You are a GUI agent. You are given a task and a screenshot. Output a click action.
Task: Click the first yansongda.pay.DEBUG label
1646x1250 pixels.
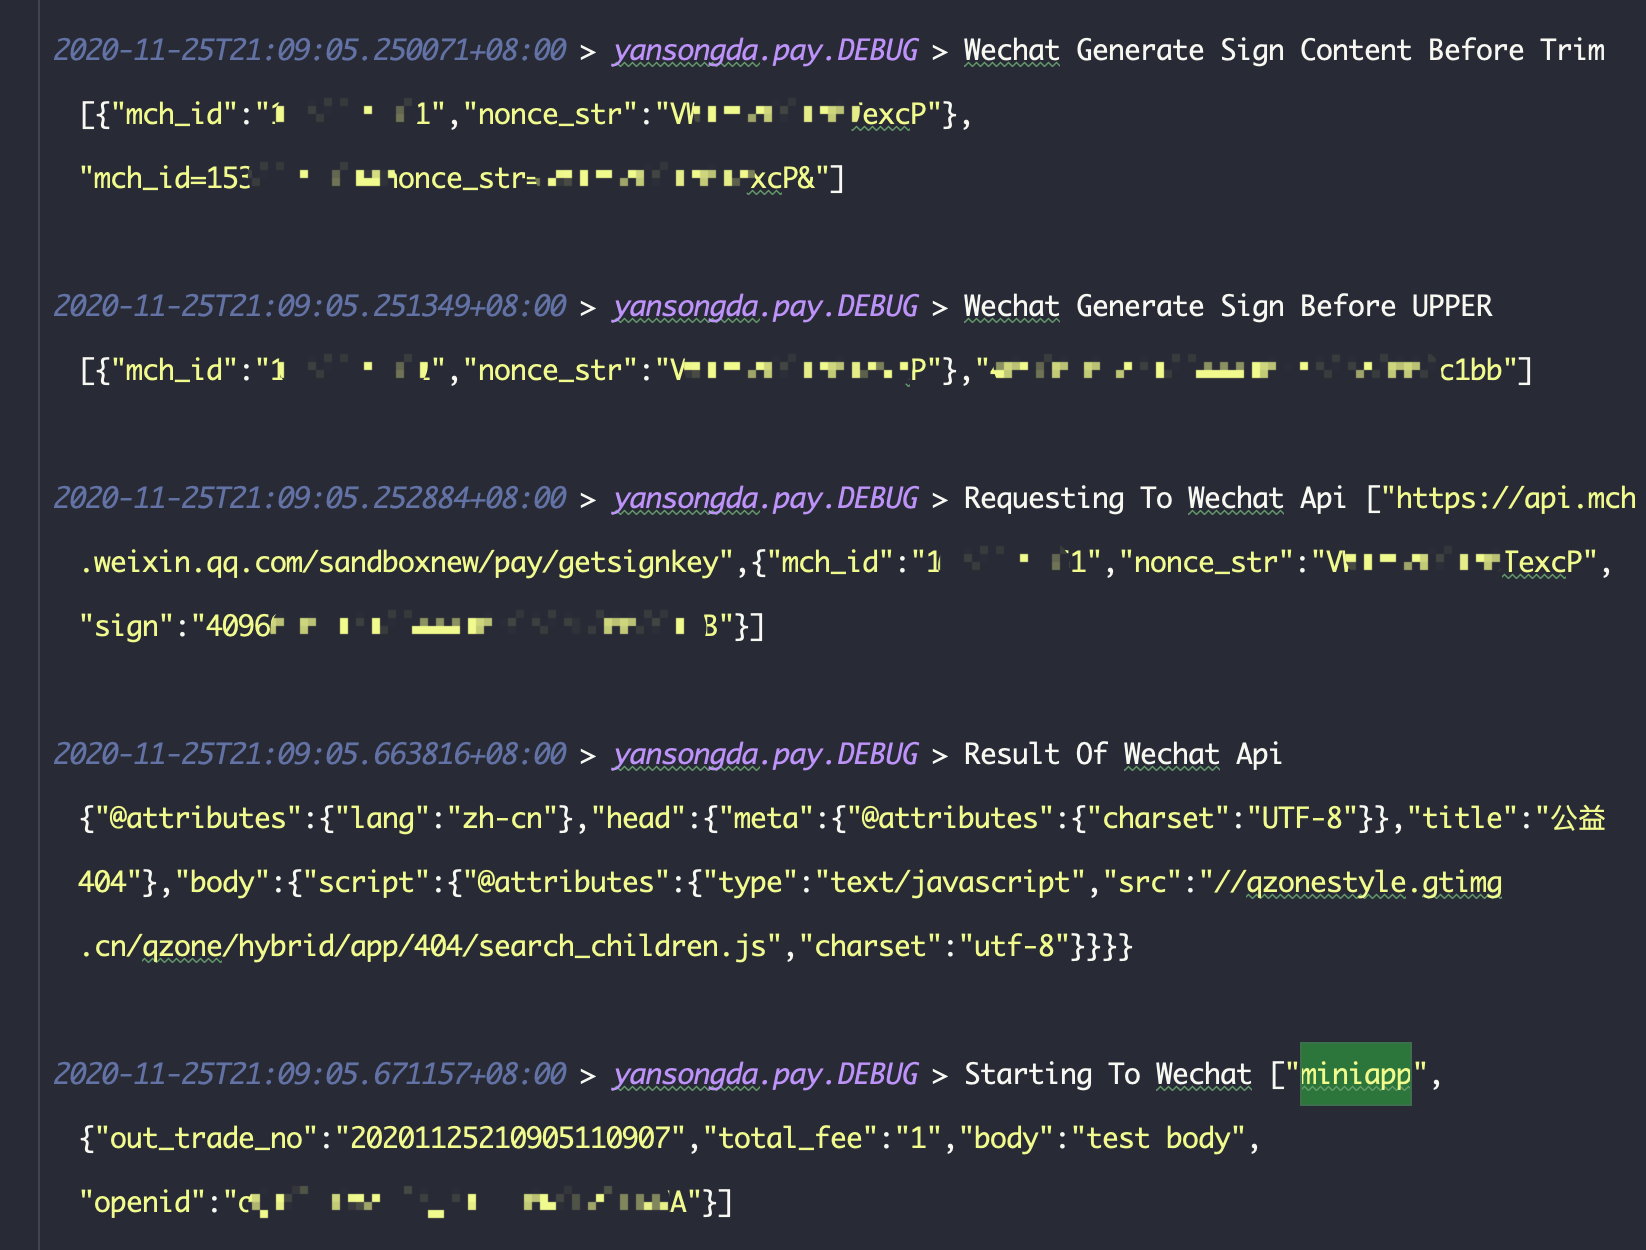click(766, 48)
